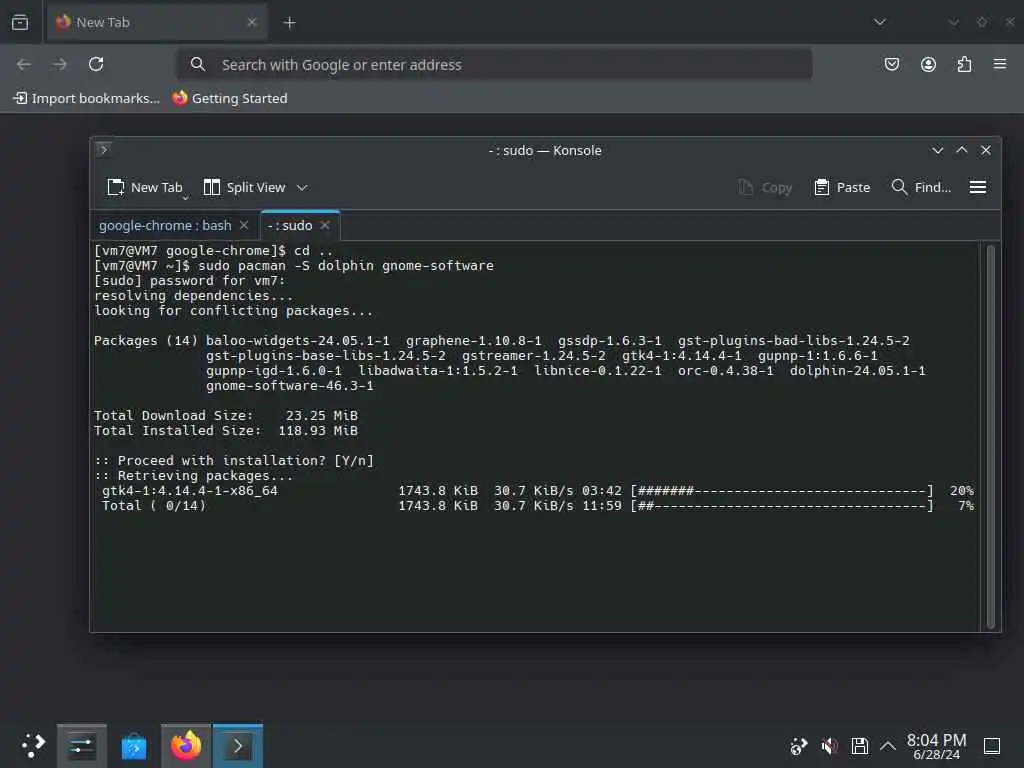Click Split View in Konsole toolbar
Image resolution: width=1024 pixels, height=768 pixels.
pyautogui.click(x=244, y=187)
